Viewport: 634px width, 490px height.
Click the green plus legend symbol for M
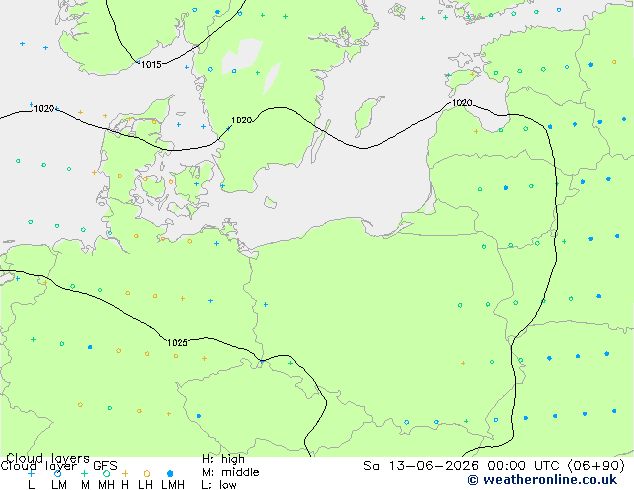coord(84,473)
